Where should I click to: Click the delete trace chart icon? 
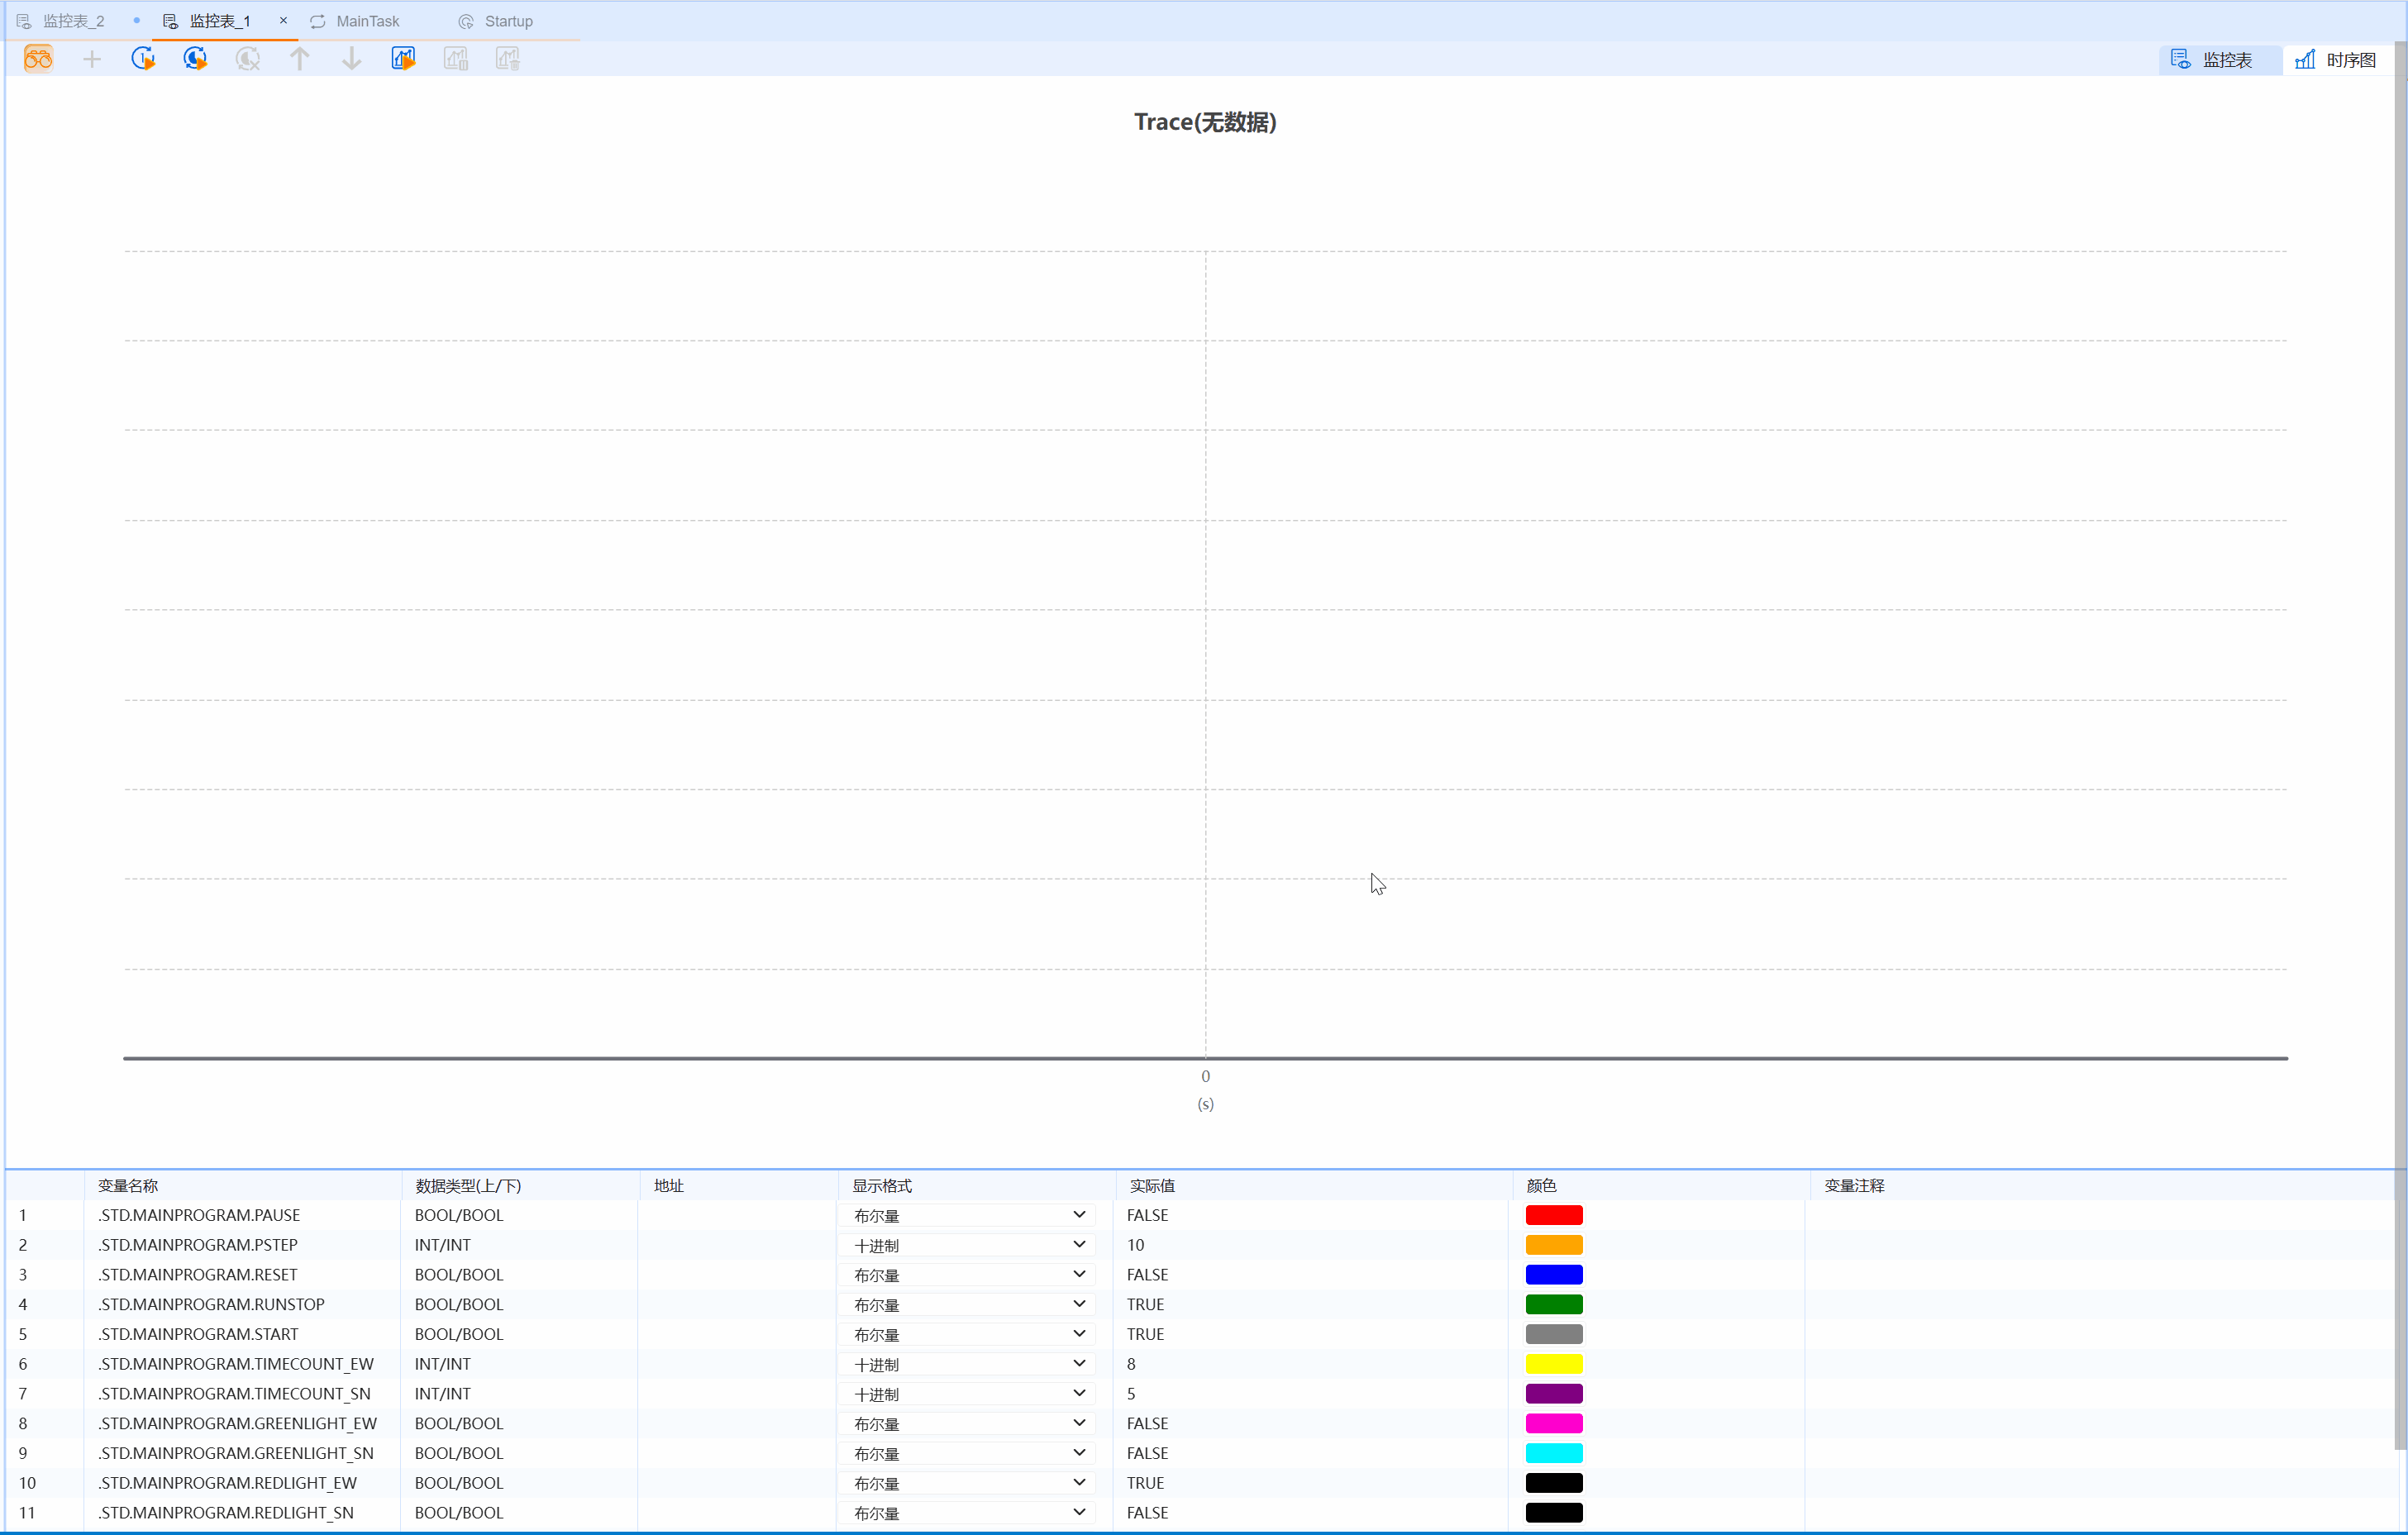click(x=508, y=59)
